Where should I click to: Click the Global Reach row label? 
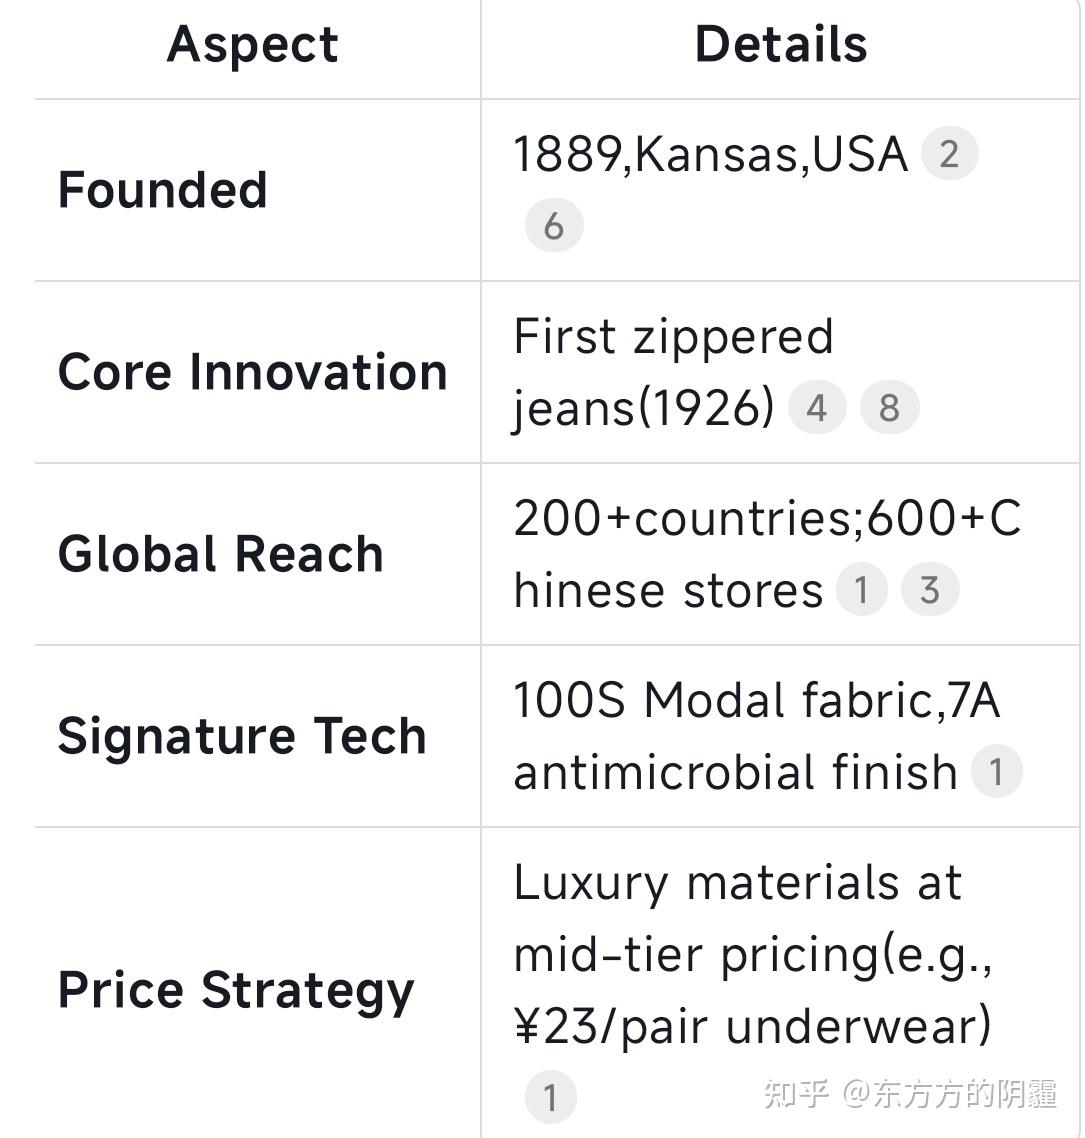pos(221,554)
